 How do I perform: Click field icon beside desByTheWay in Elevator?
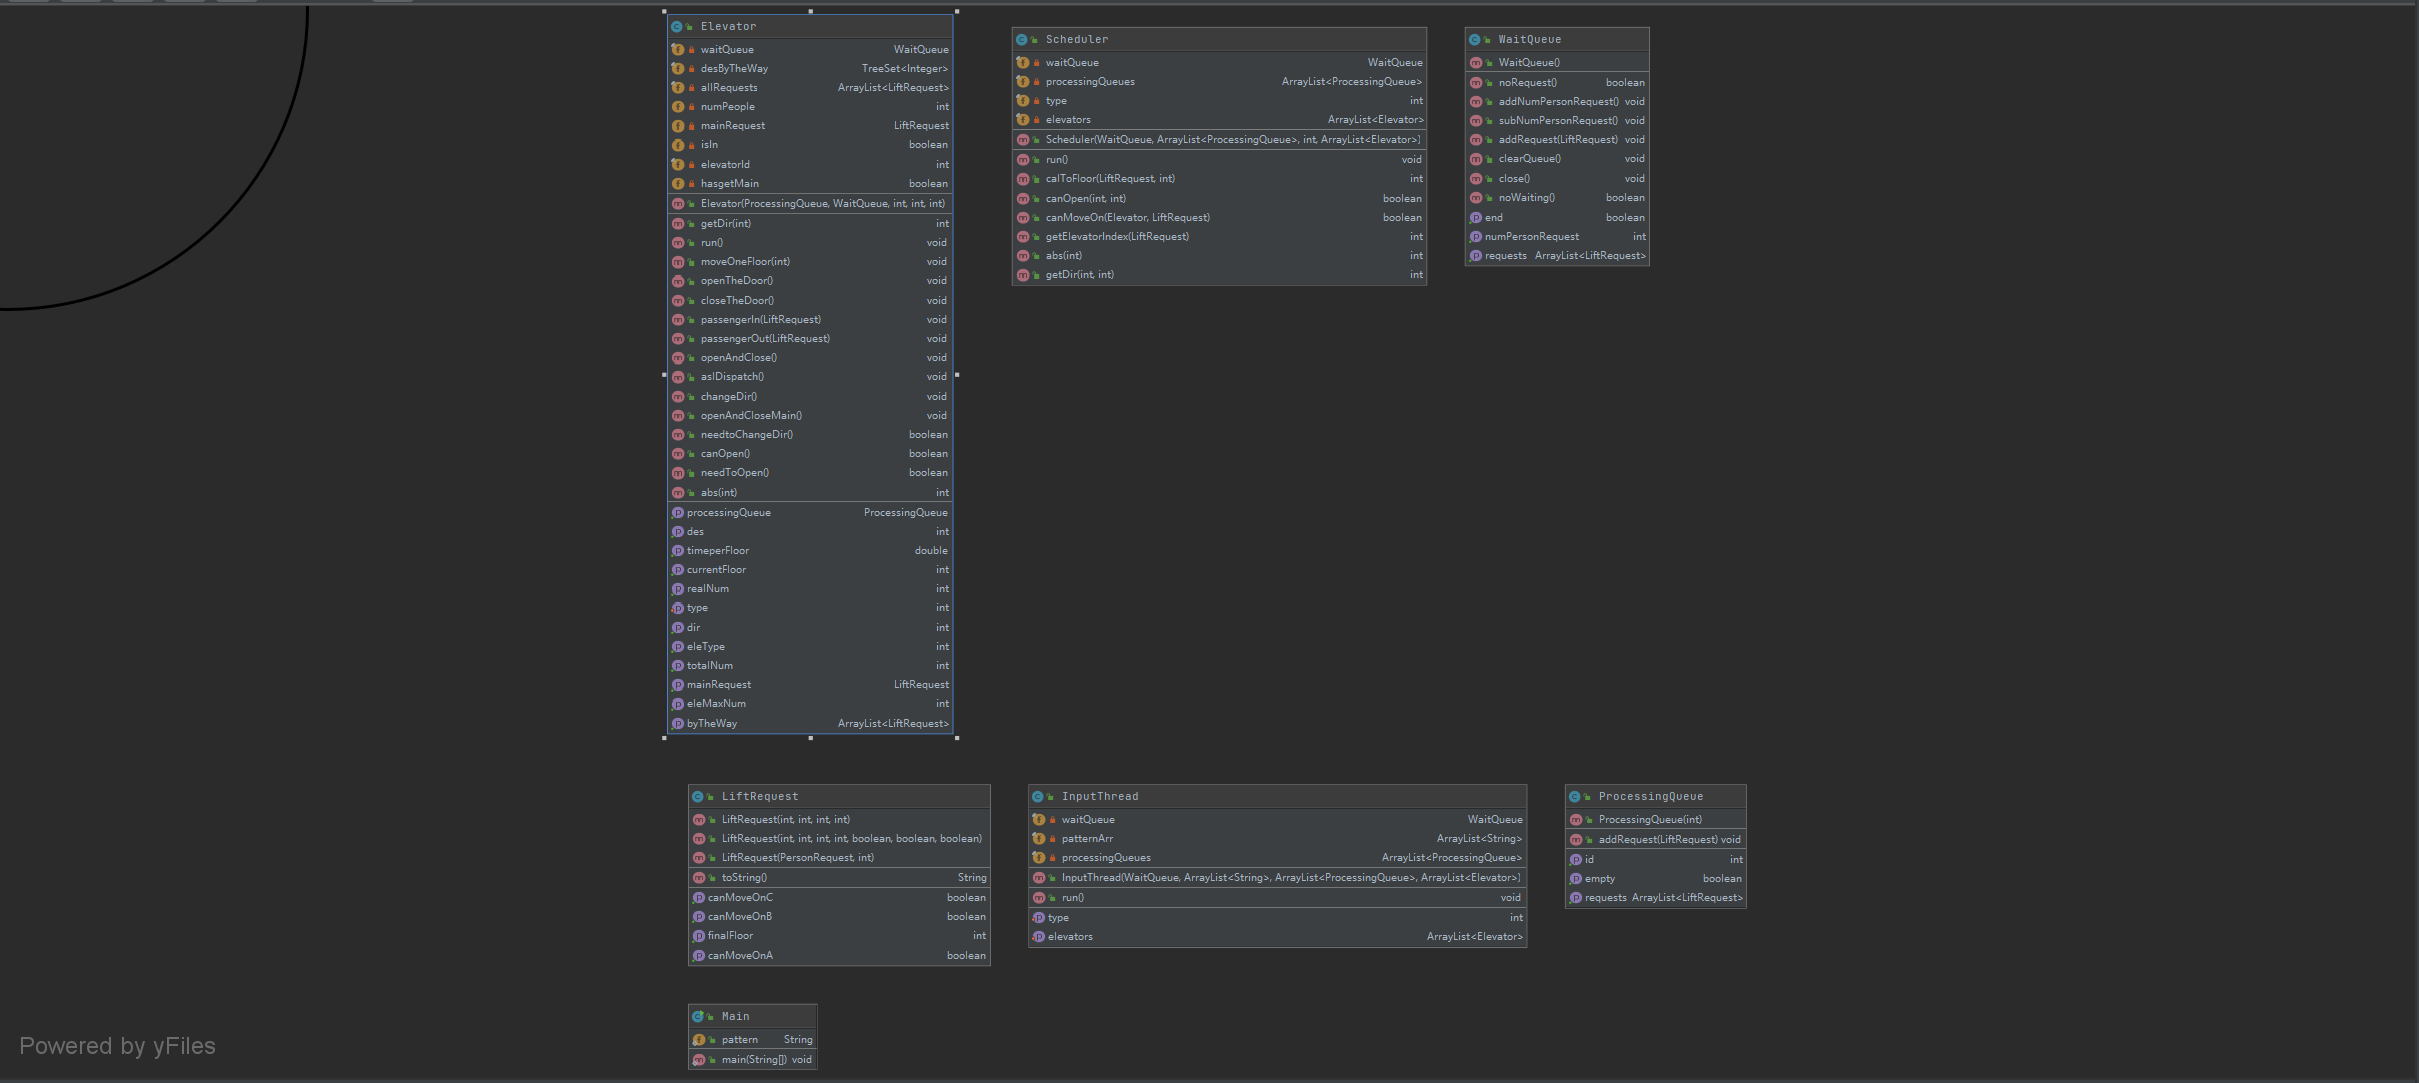coord(678,69)
